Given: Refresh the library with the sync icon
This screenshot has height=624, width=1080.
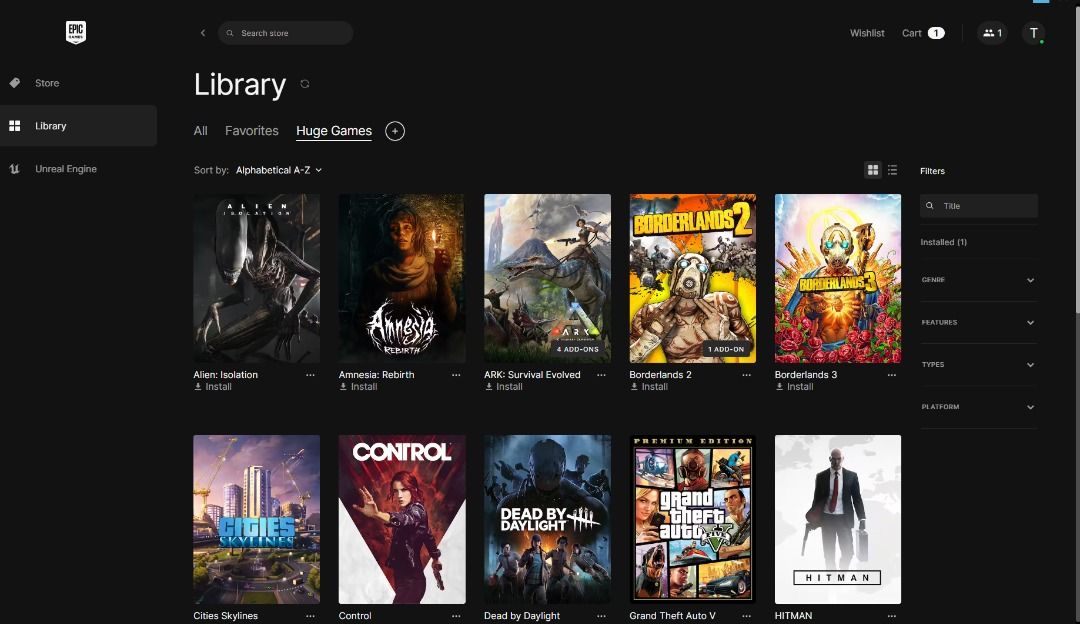Looking at the screenshot, I should pos(305,84).
